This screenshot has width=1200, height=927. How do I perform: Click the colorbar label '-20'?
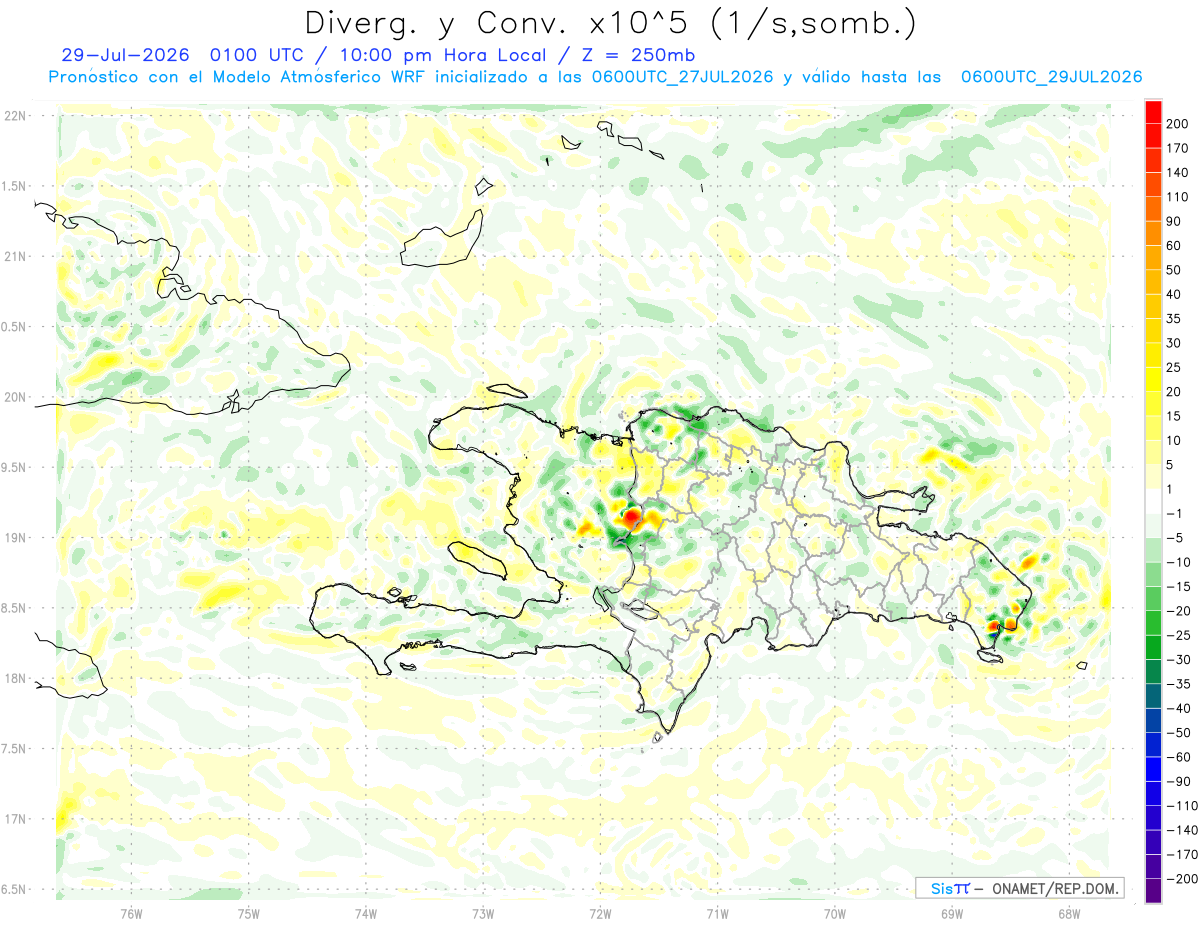pos(1177,611)
